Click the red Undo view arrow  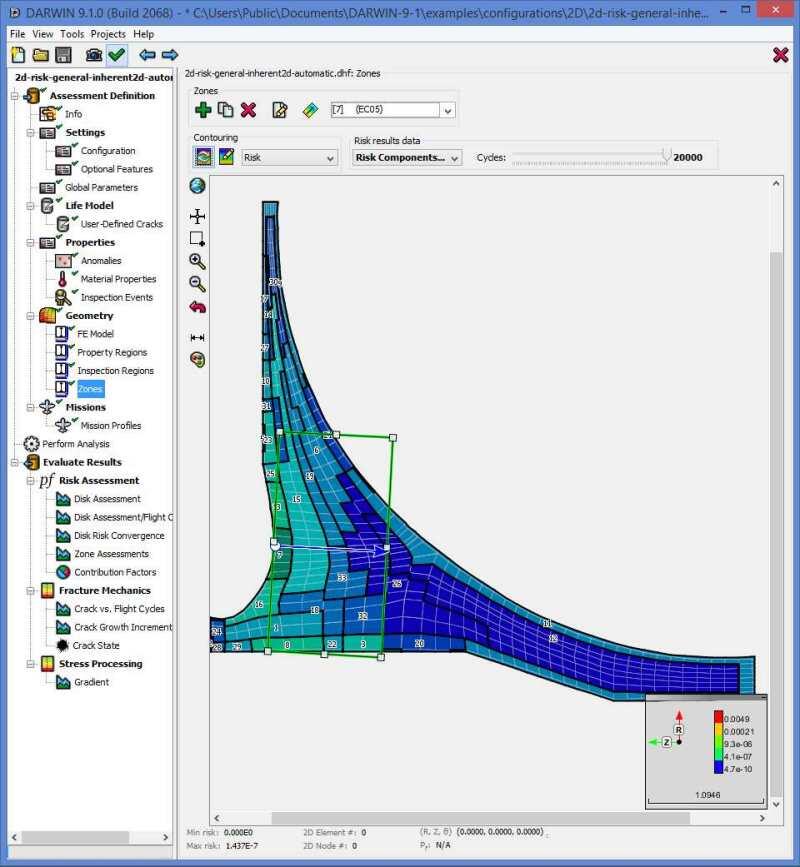point(197,307)
